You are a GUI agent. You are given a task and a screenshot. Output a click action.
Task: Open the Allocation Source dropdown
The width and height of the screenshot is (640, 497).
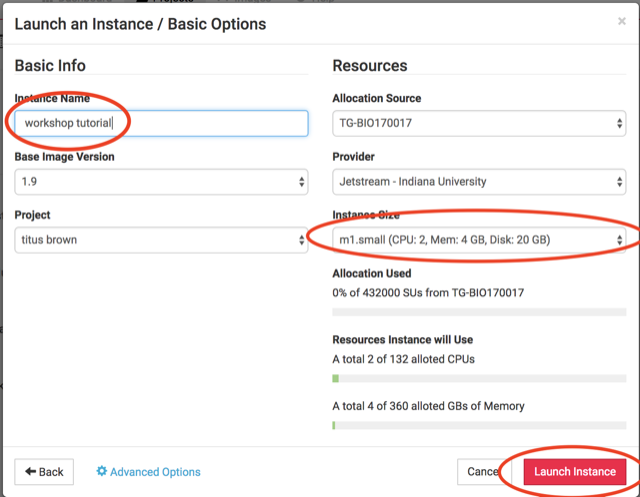pyautogui.click(x=479, y=123)
